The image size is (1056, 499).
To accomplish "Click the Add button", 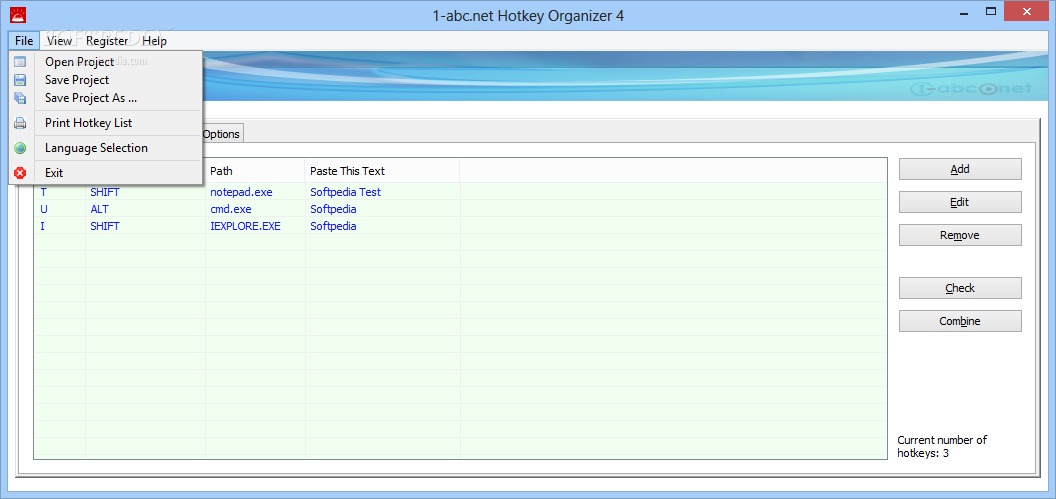I will click(x=960, y=169).
